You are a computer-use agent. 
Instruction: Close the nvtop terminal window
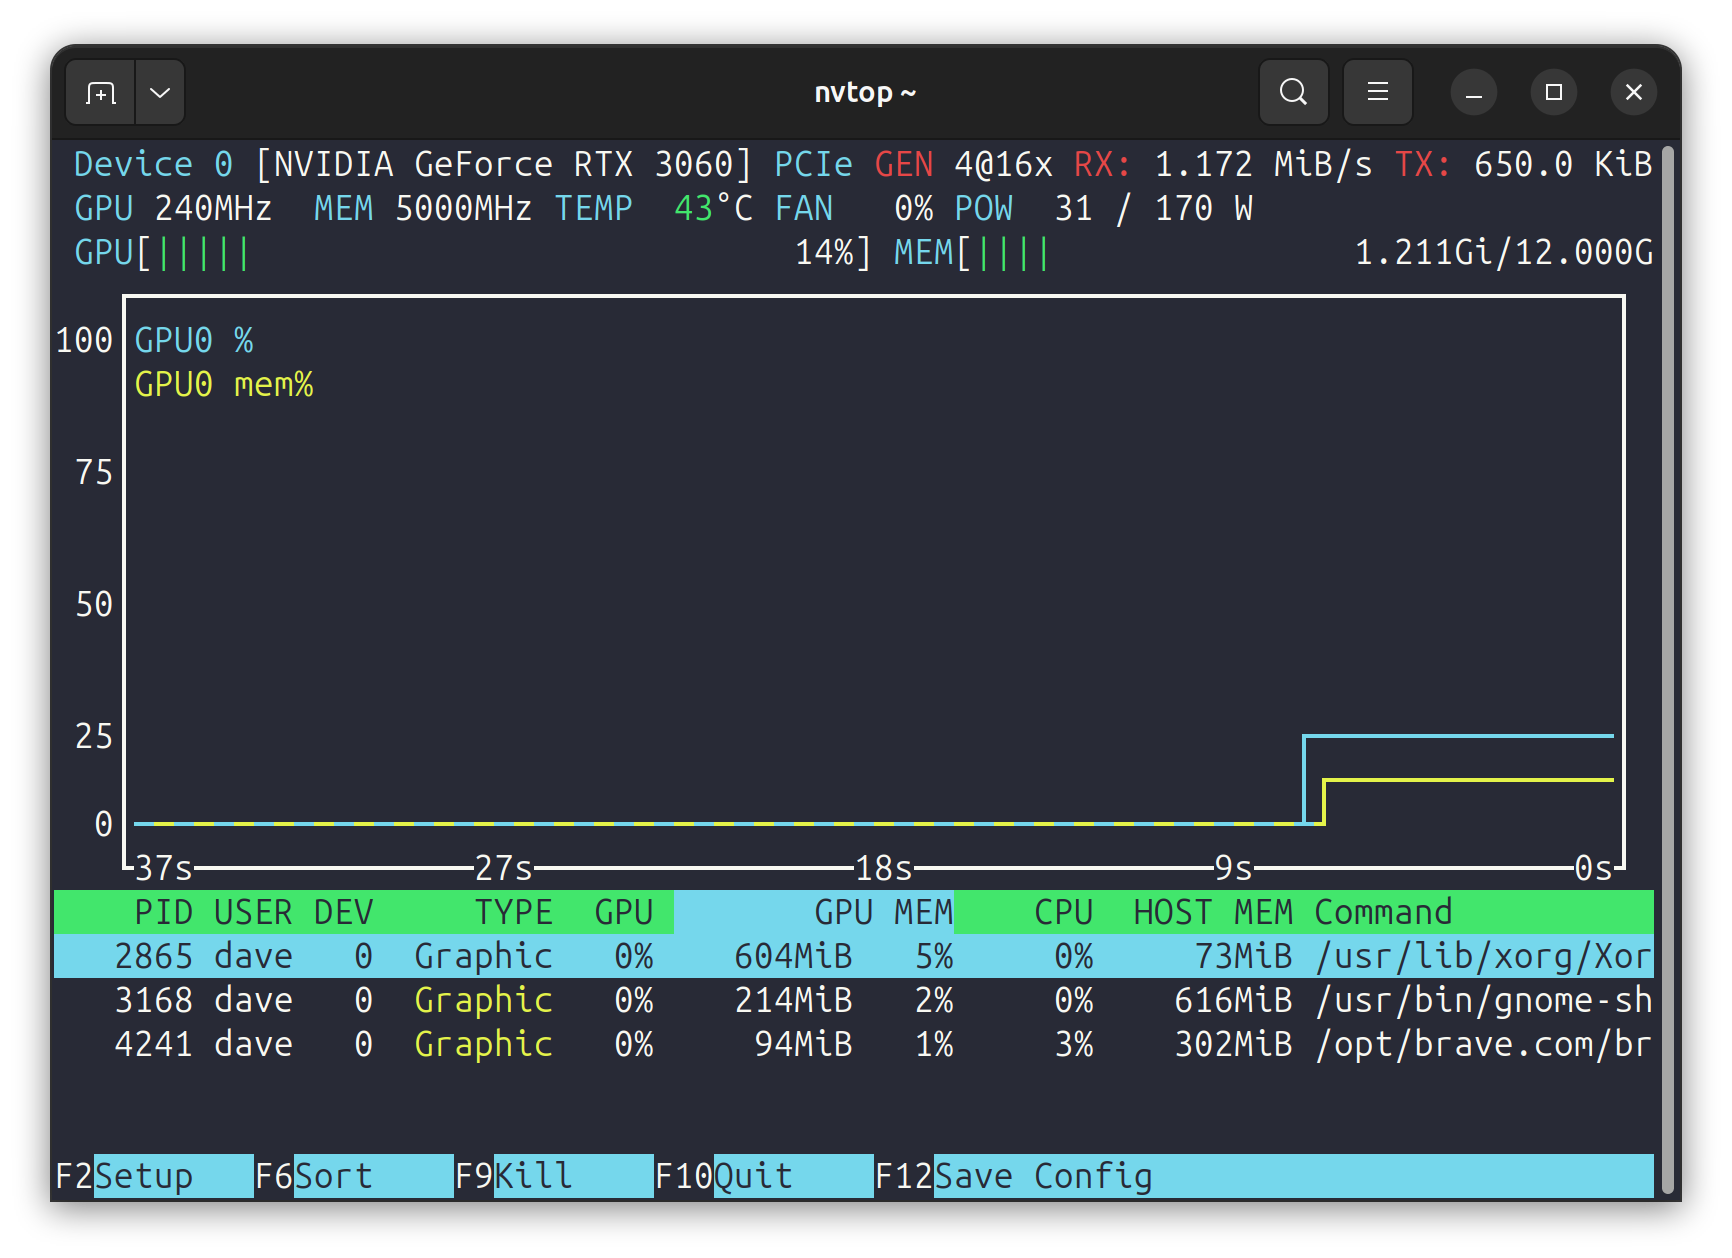coord(1634,93)
